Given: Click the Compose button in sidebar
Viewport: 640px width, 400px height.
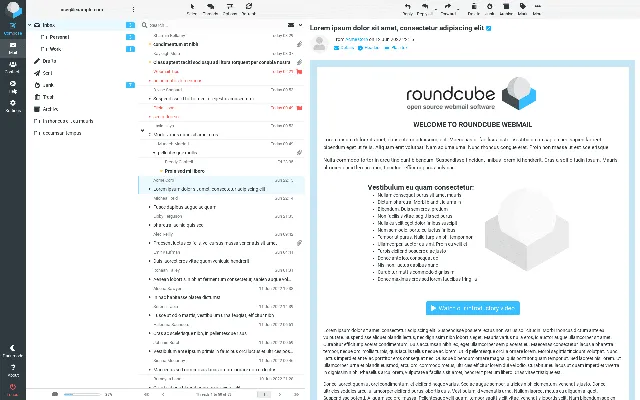Looking at the screenshot, I should pyautogui.click(x=13, y=29).
